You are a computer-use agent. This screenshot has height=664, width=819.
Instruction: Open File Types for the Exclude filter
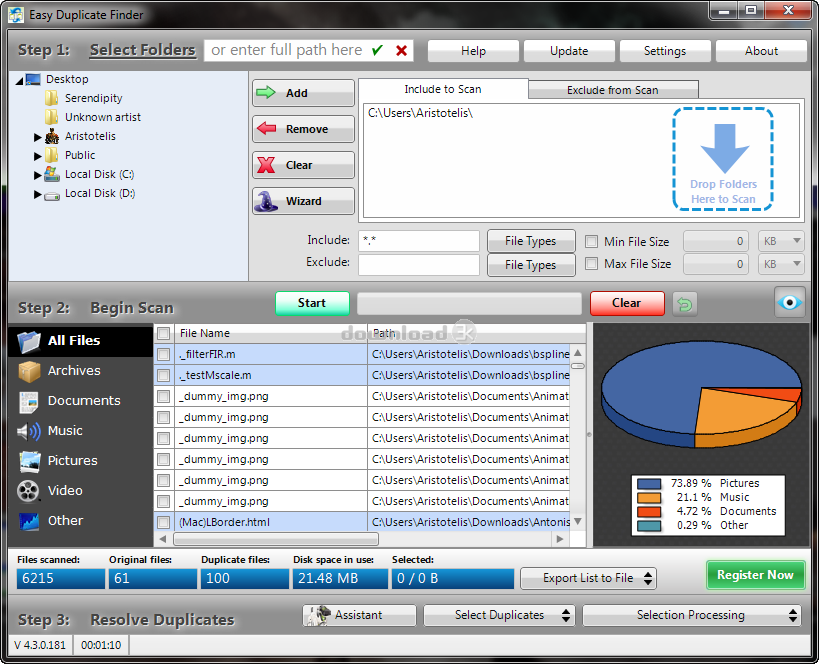click(531, 265)
